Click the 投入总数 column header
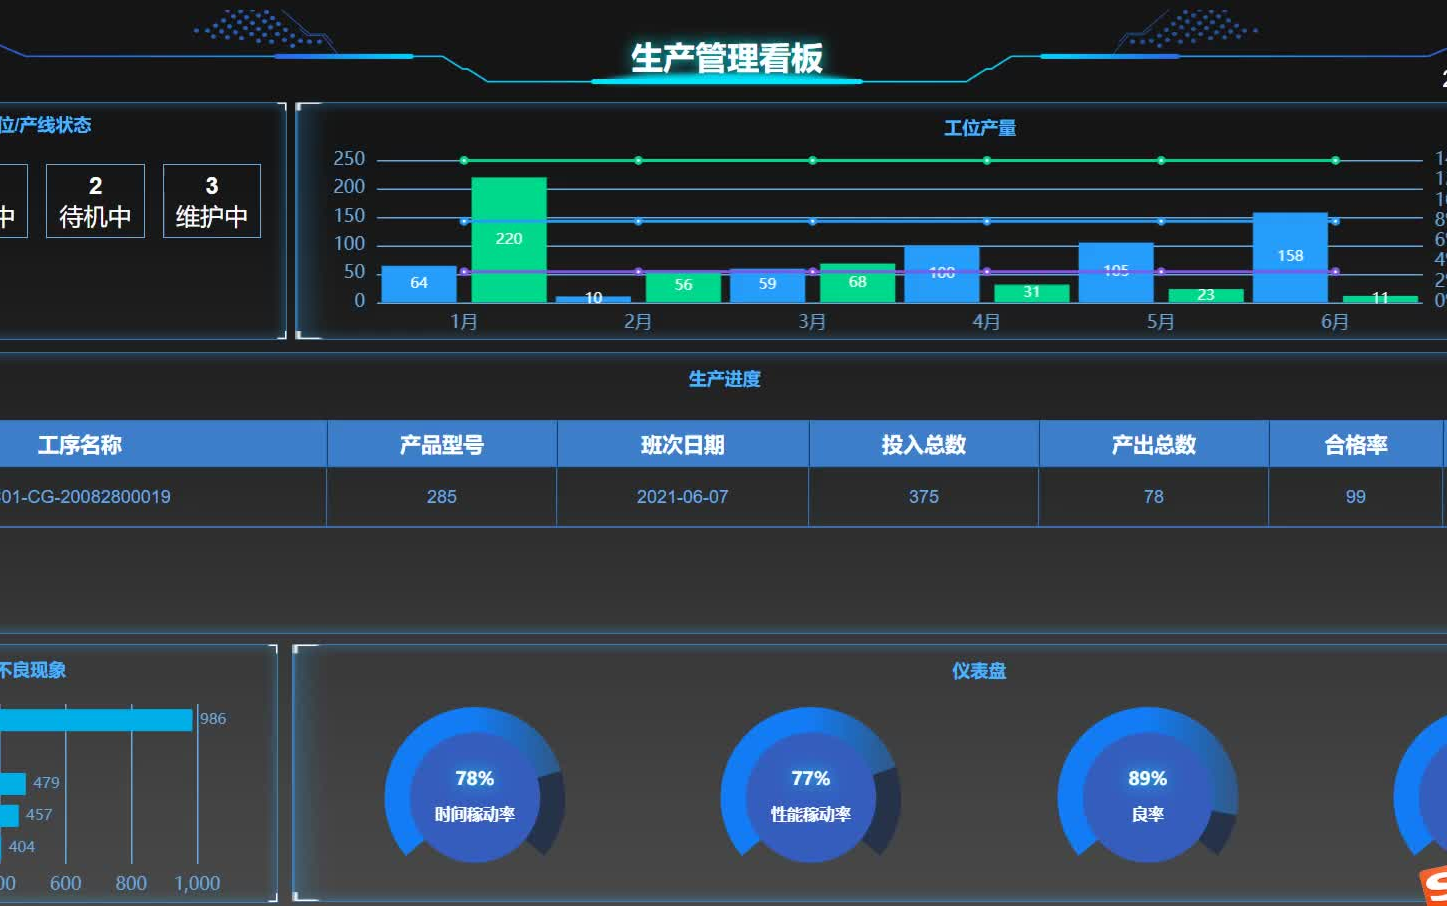Image resolution: width=1447 pixels, height=906 pixels. [924, 445]
